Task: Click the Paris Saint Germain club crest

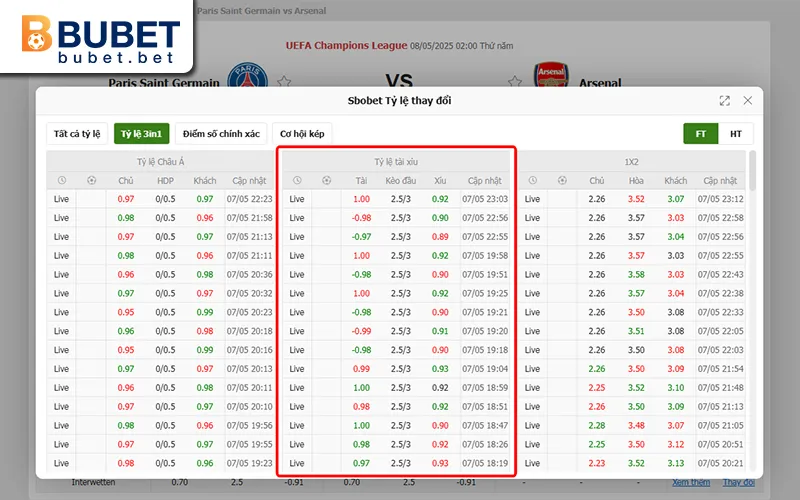Action: 247,76
